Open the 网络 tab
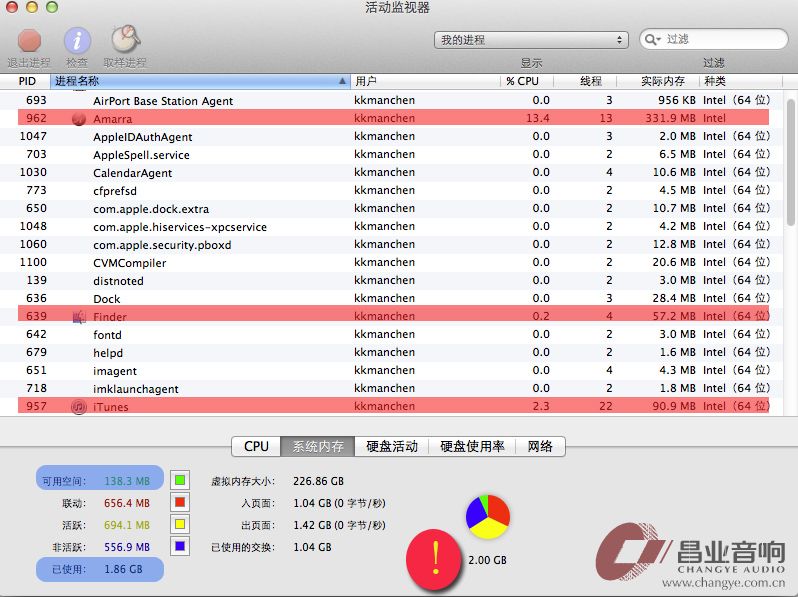Image resolution: width=798 pixels, height=597 pixels. 540,446
